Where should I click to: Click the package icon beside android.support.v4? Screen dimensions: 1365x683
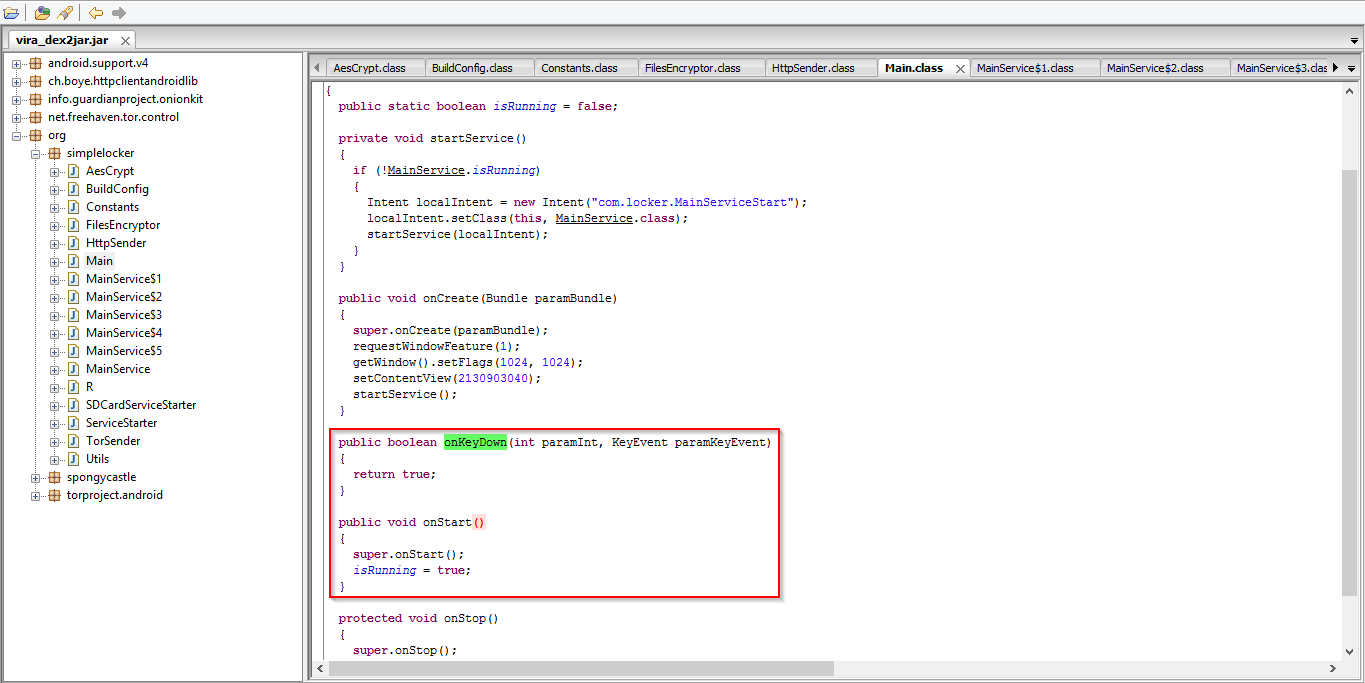35,63
